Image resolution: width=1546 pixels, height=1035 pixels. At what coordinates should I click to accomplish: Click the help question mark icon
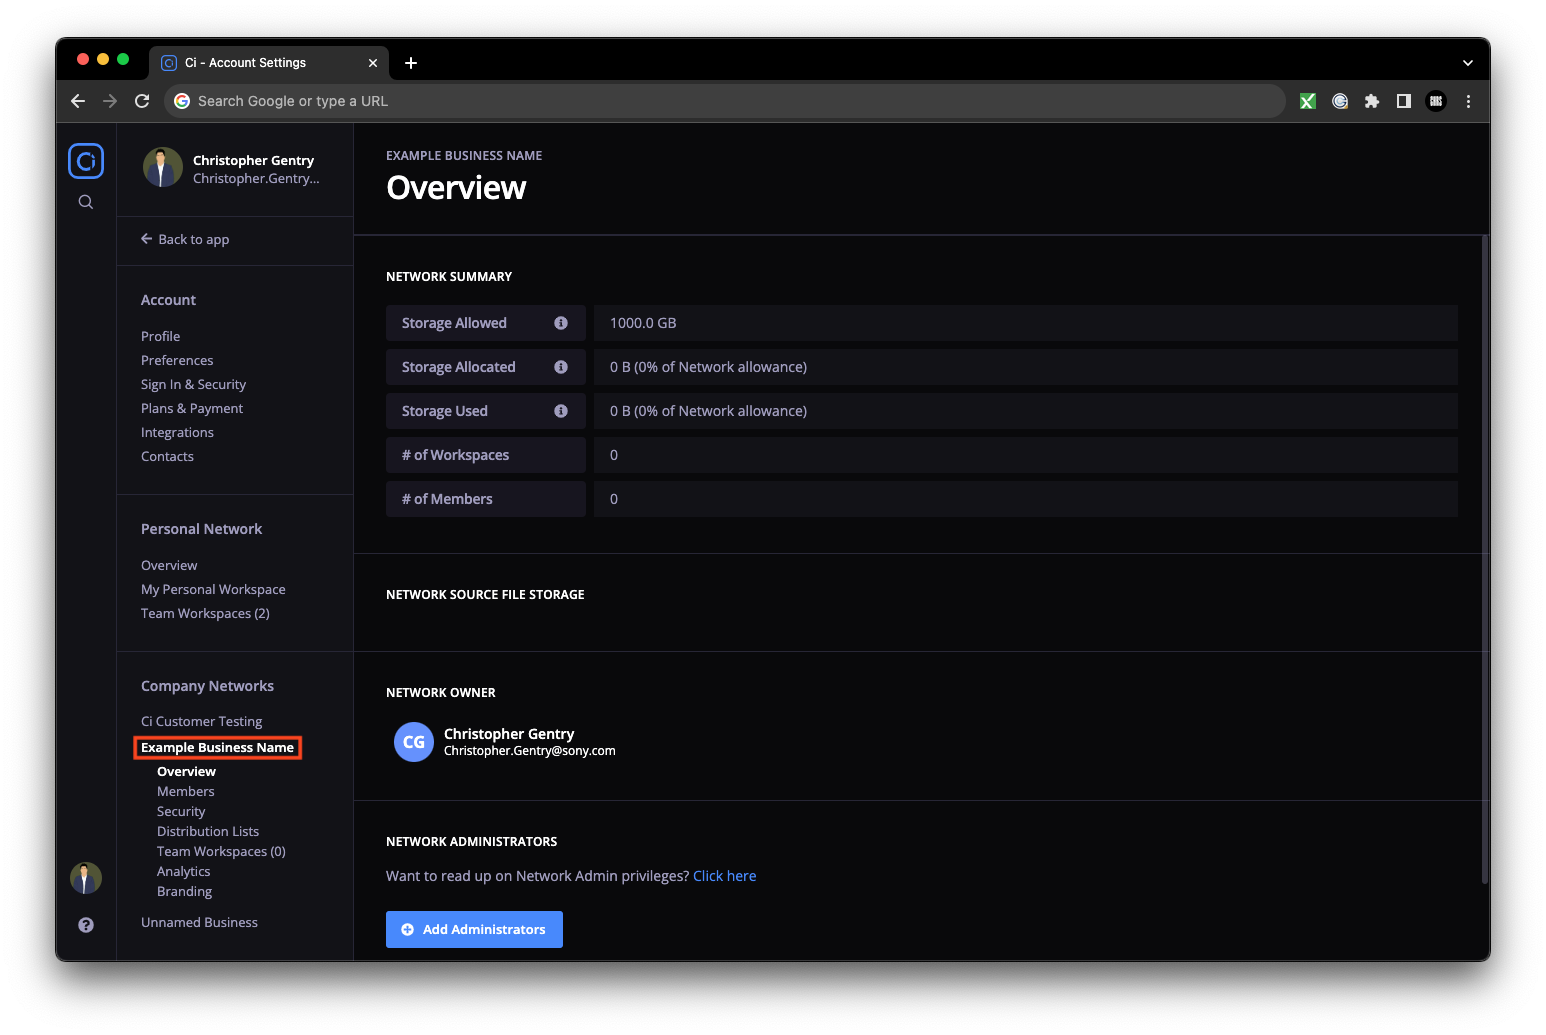point(86,925)
